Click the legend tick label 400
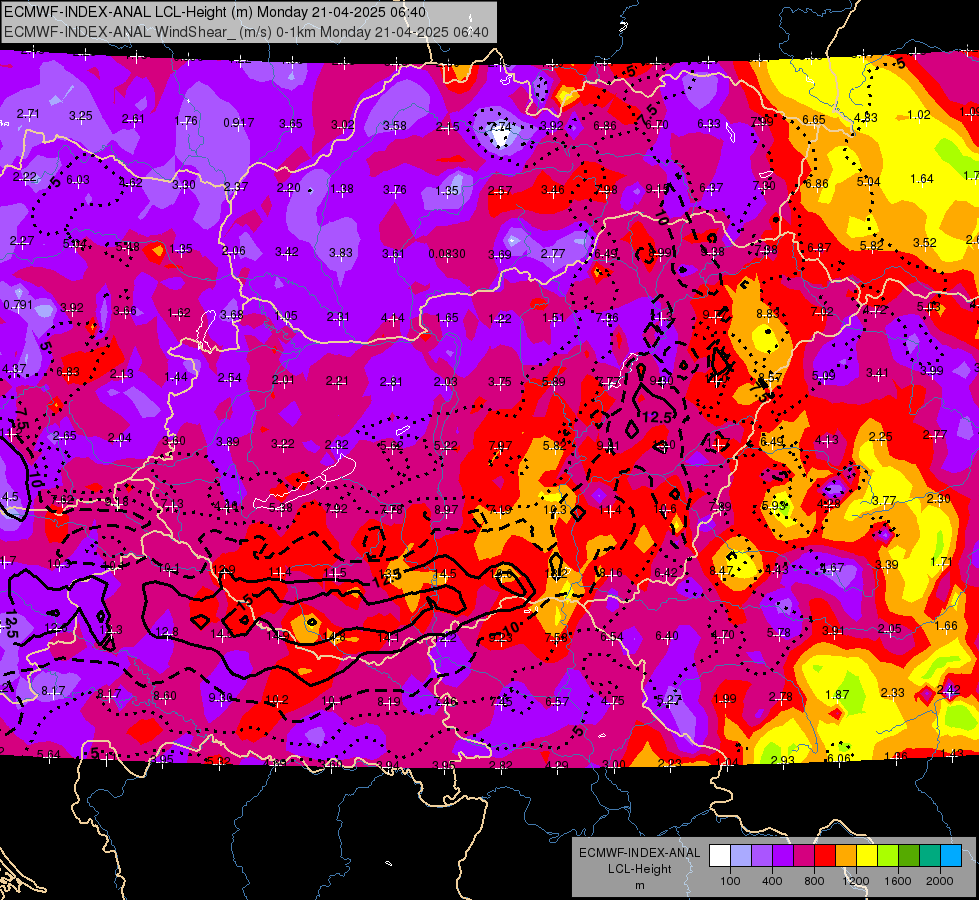The height and width of the screenshot is (900, 979). click(772, 881)
